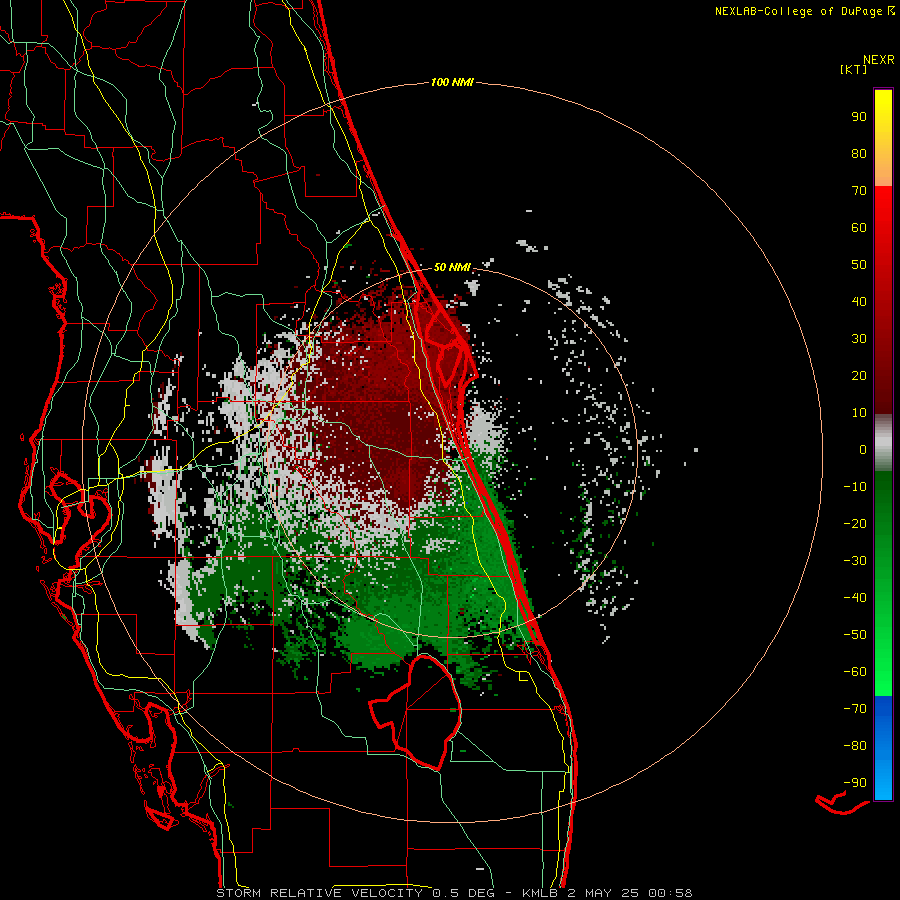Select the -50 knot scale label
Viewport: 900px width, 900px height.
[x=855, y=635]
